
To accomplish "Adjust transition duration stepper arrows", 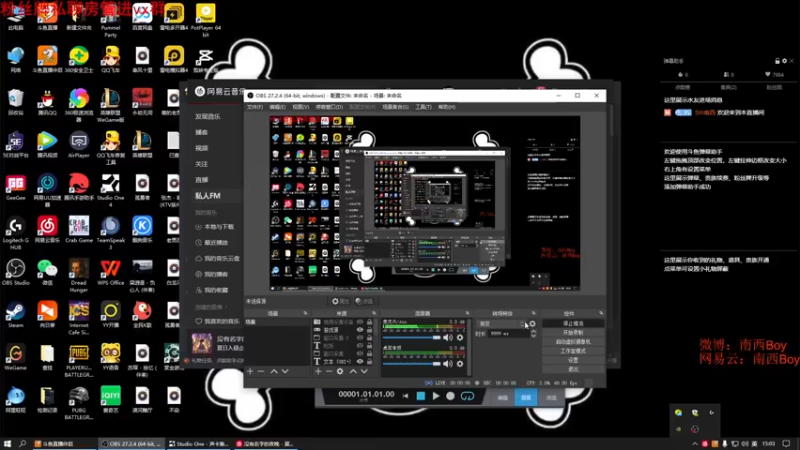I will tap(534, 334).
